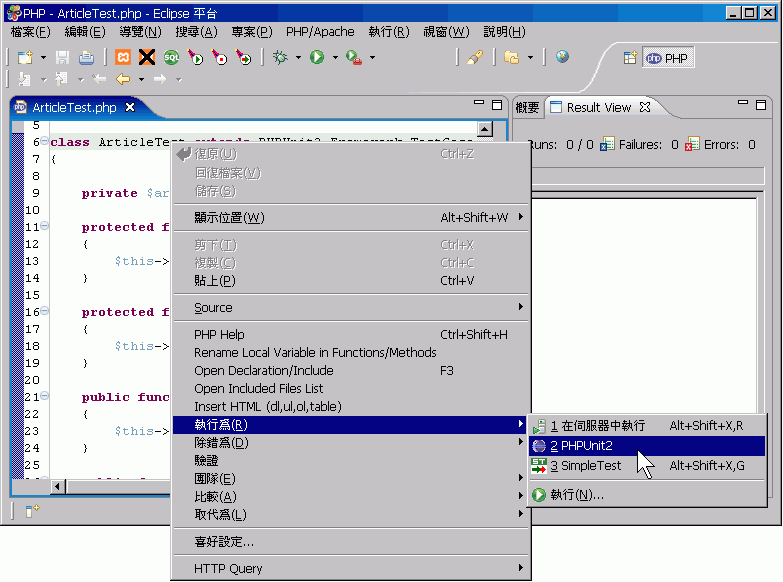The height and width of the screenshot is (582, 783).
Task: Switch to the 概要 tab
Action: (527, 107)
